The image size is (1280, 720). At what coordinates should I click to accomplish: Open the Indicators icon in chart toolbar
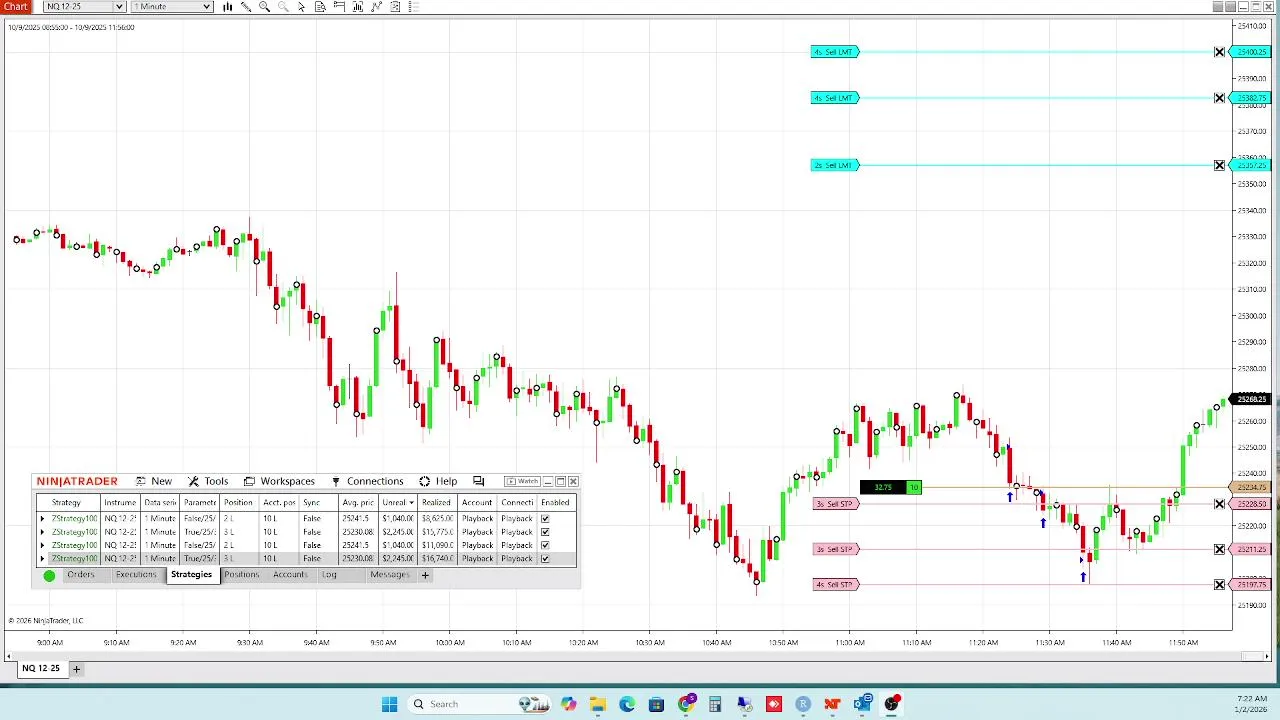pos(358,7)
